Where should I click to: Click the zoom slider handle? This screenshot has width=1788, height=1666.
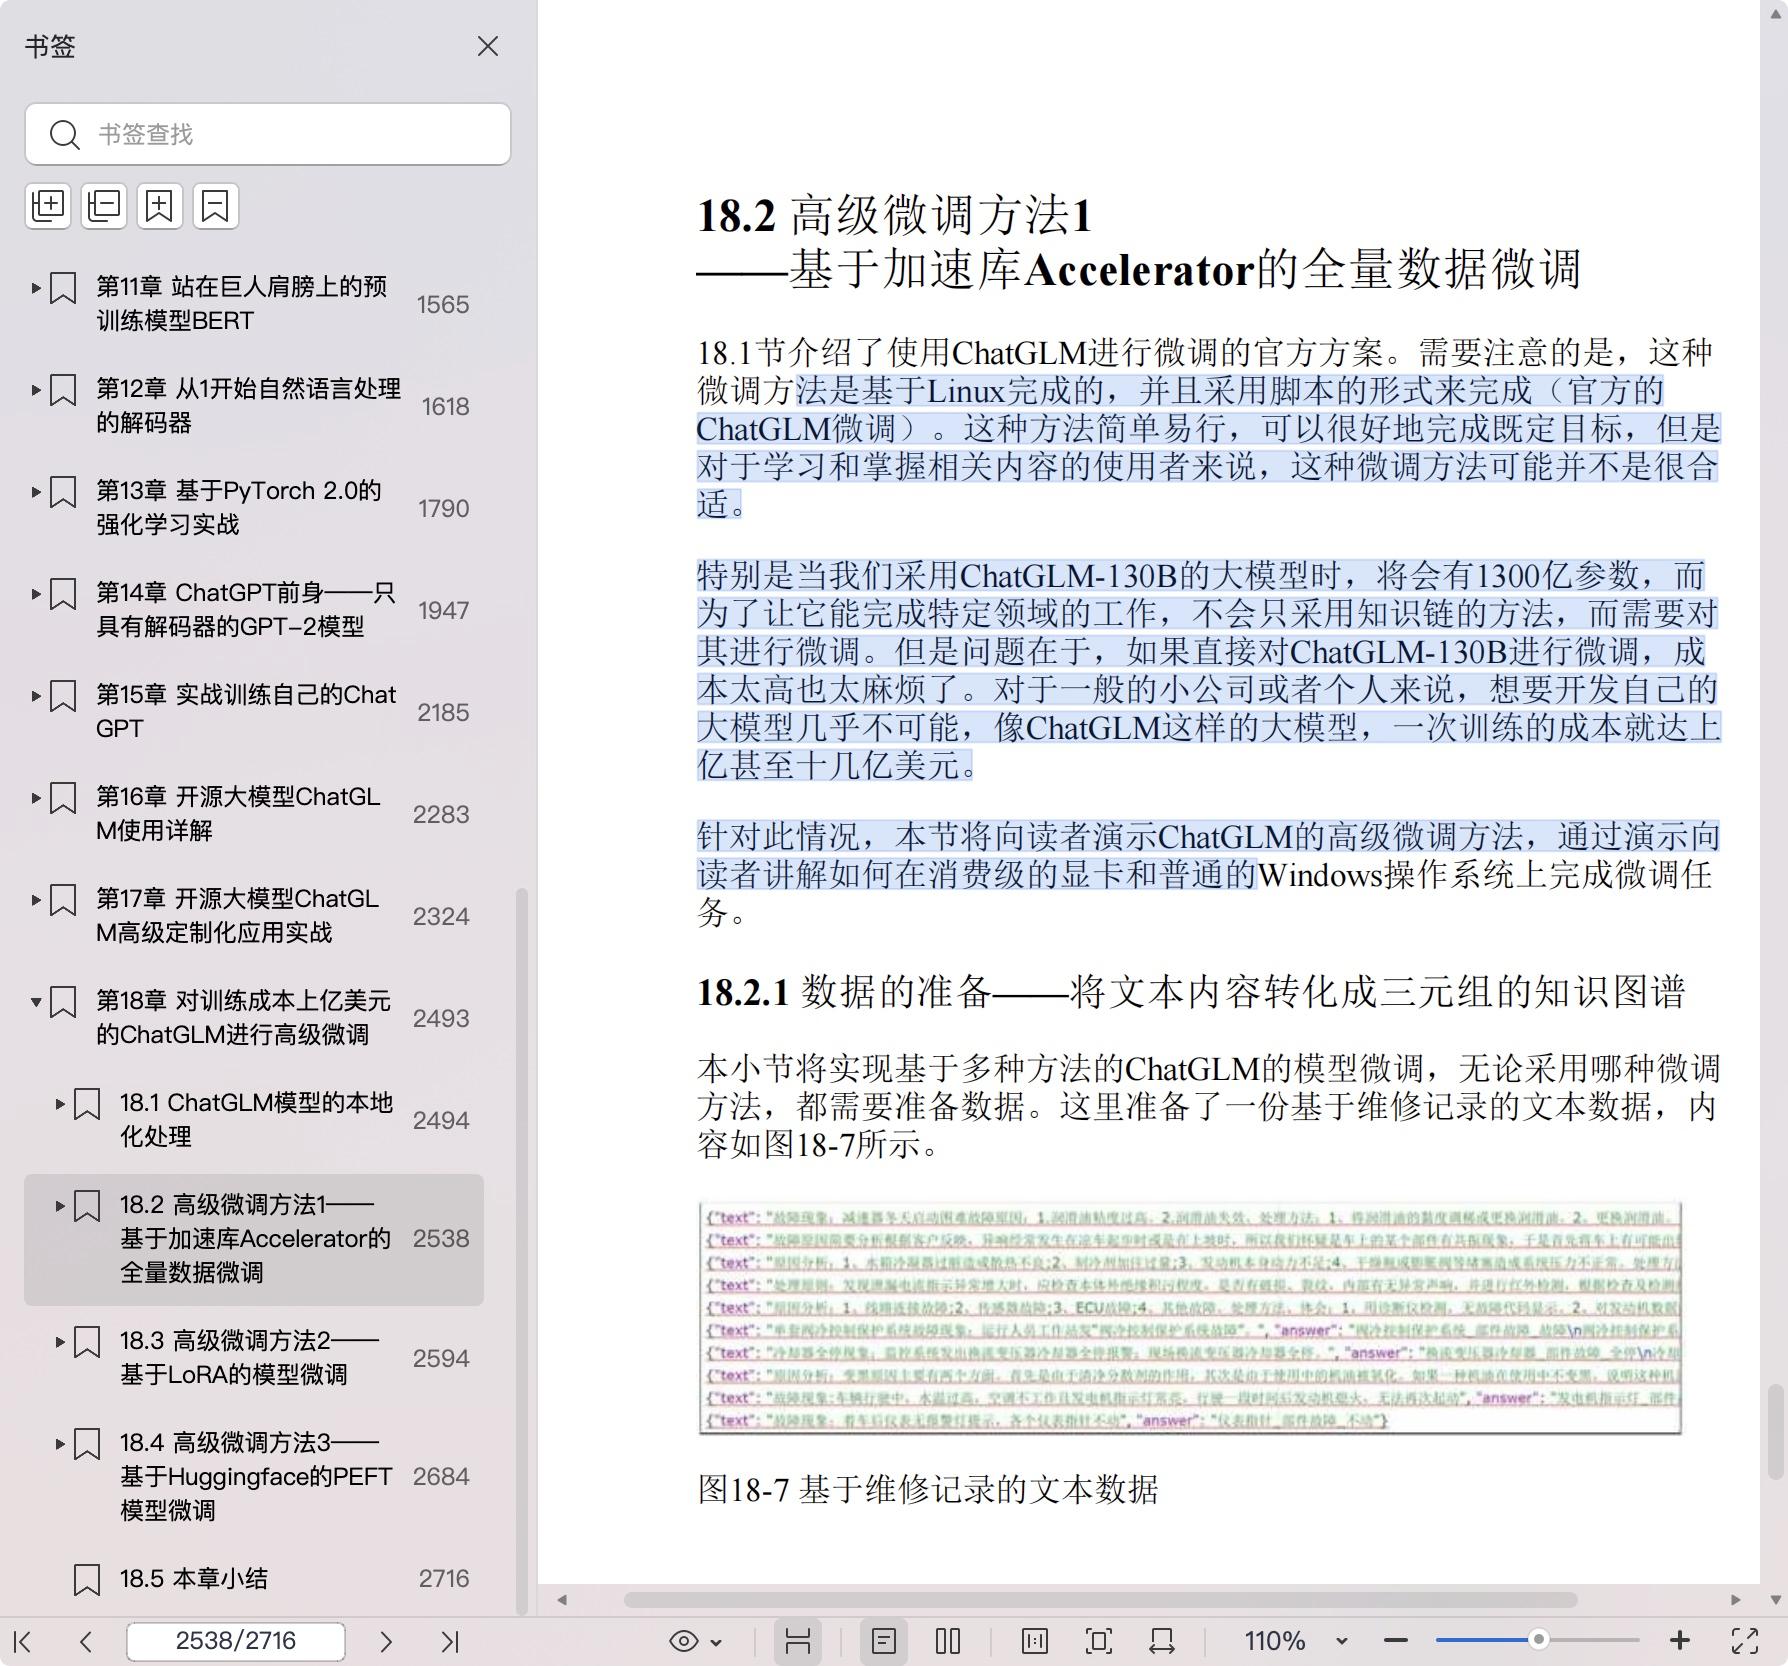pos(1539,1640)
